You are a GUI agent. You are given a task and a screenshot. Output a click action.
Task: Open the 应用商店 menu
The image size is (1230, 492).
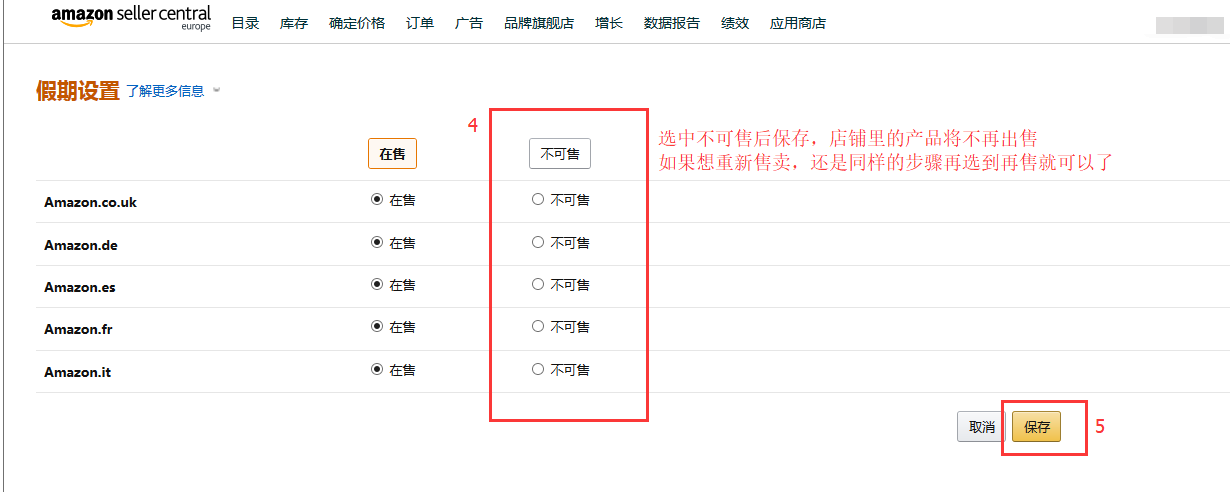[x=798, y=23]
